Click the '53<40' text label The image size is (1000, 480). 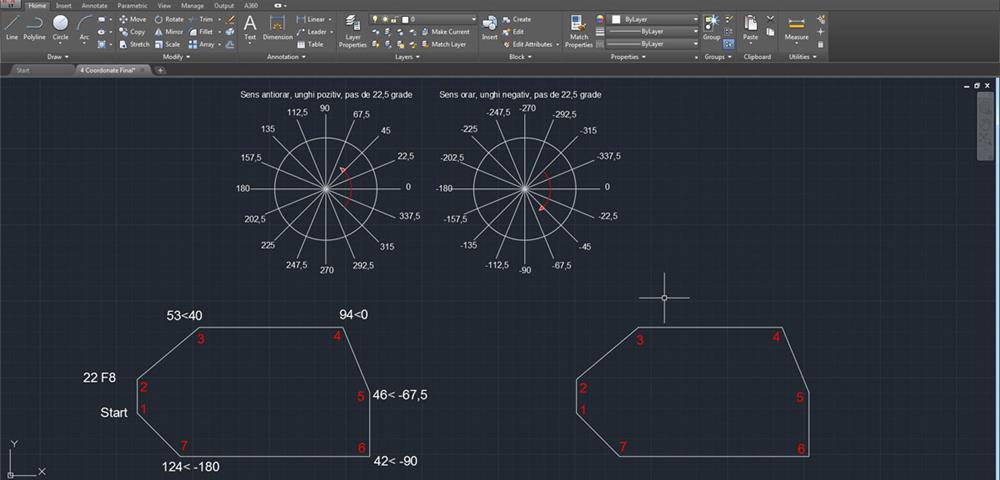185,315
